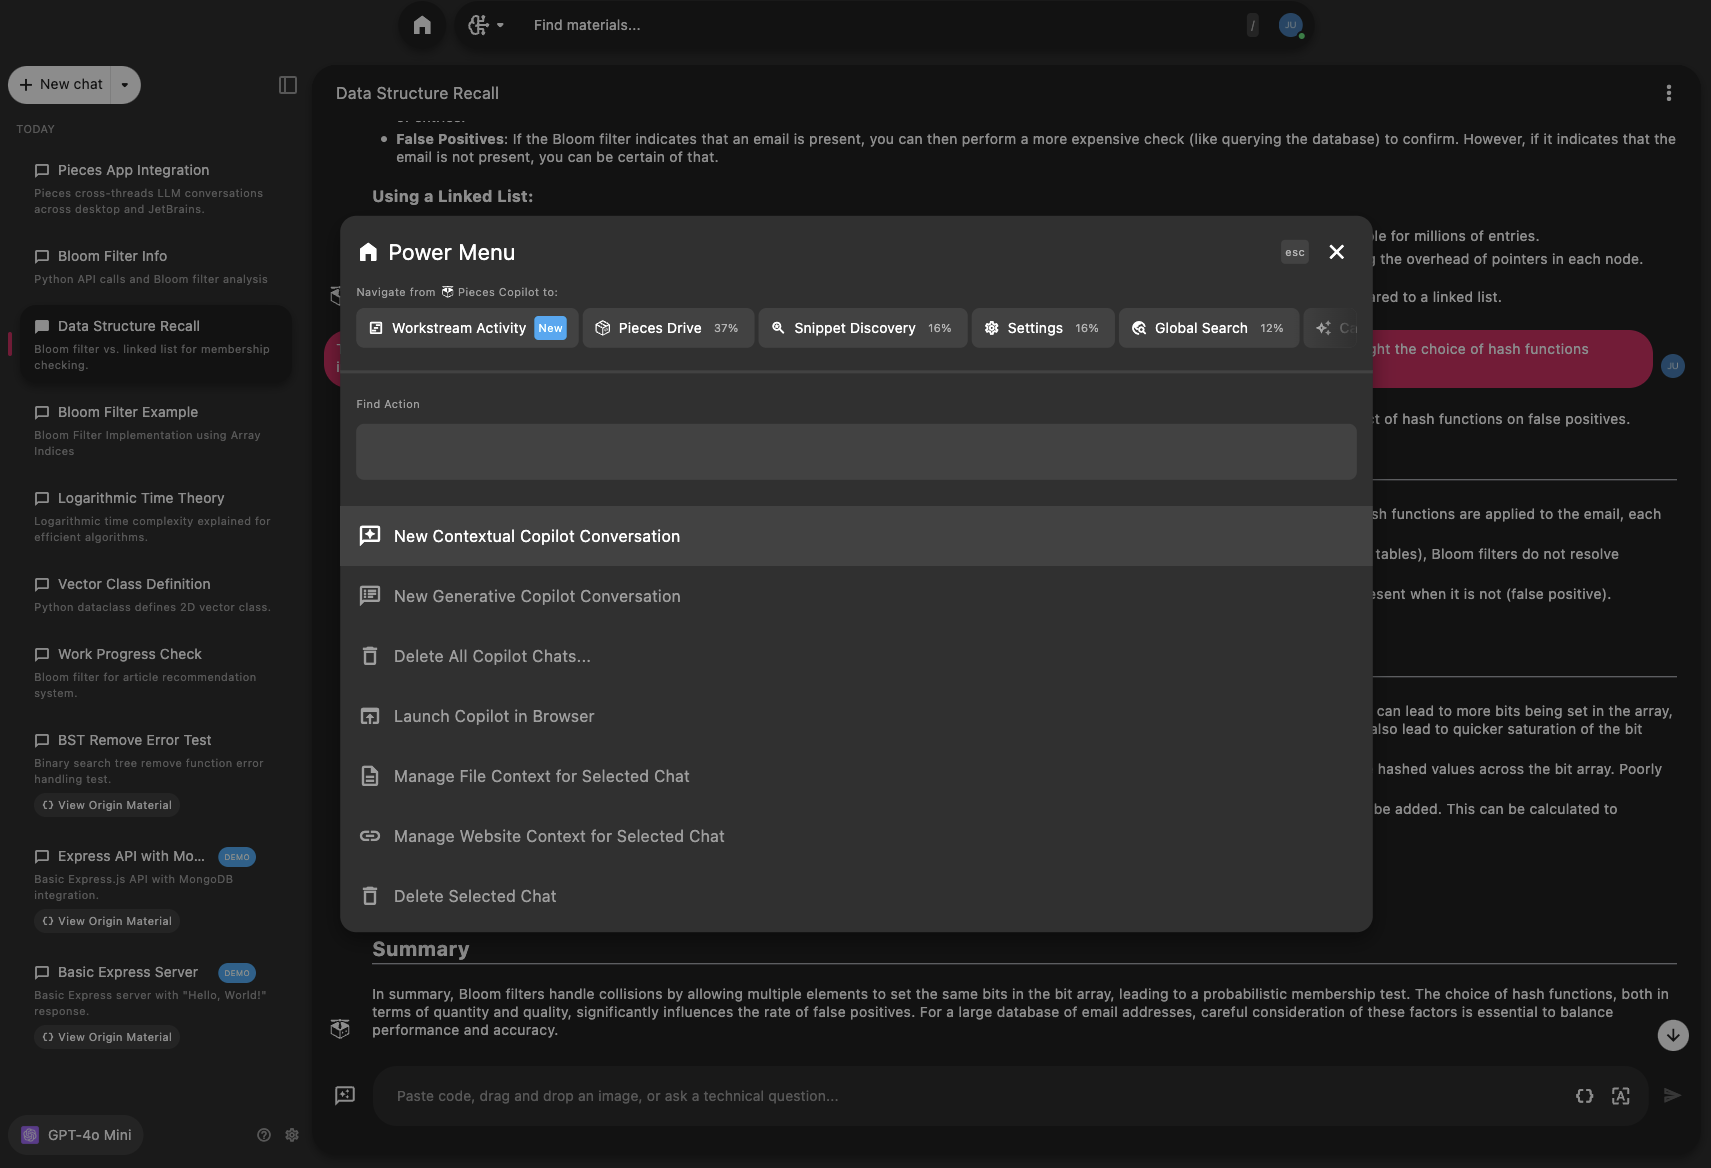This screenshot has height=1168, width=1711.
Task: Open the settings gear in sidebar footer
Action: click(x=292, y=1135)
